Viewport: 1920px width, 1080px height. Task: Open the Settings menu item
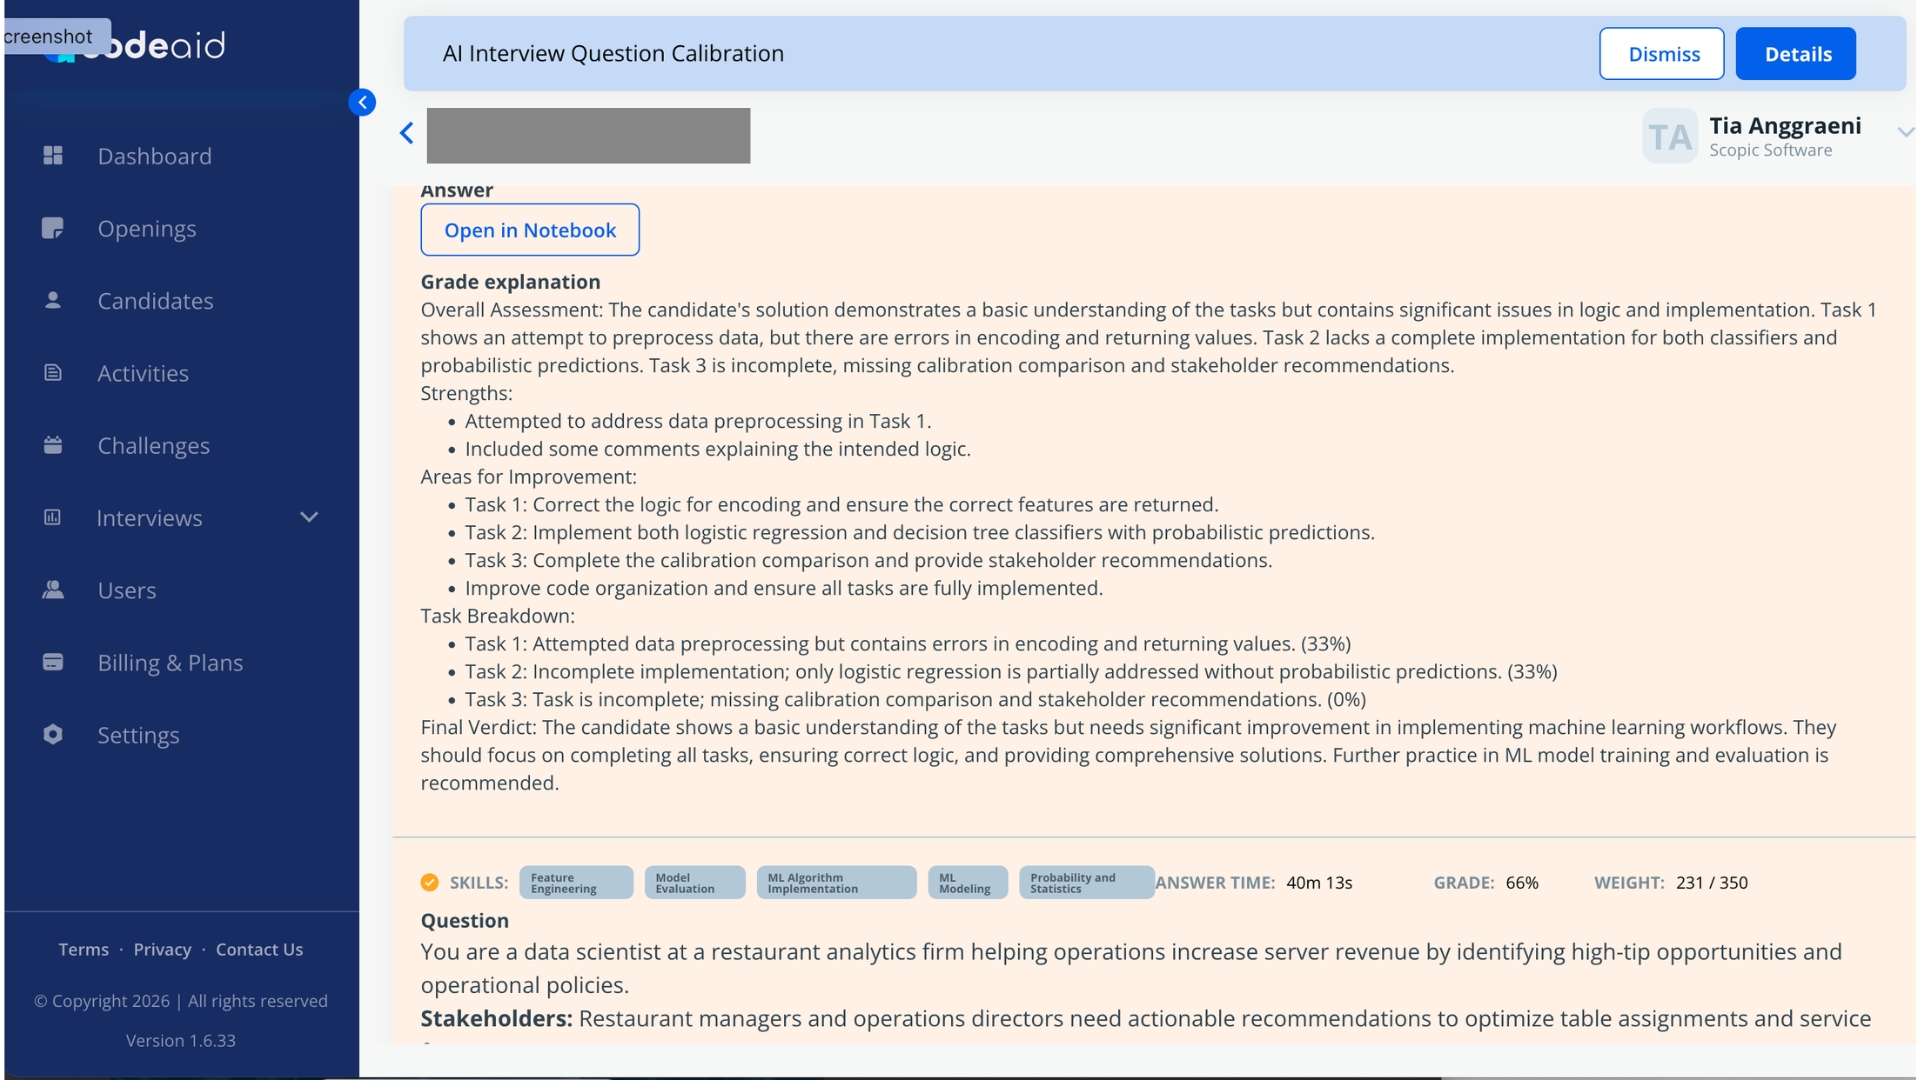click(138, 735)
